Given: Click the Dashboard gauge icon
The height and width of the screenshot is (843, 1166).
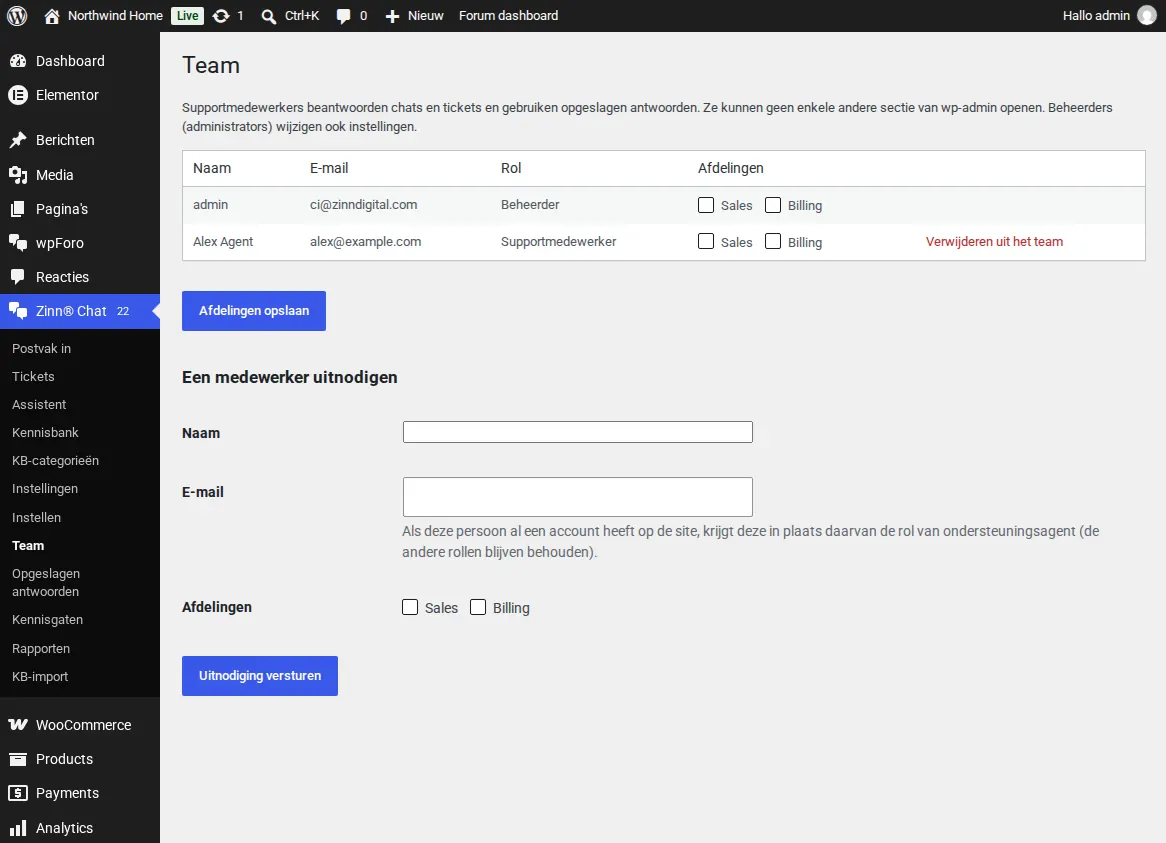Looking at the screenshot, I should 18,61.
